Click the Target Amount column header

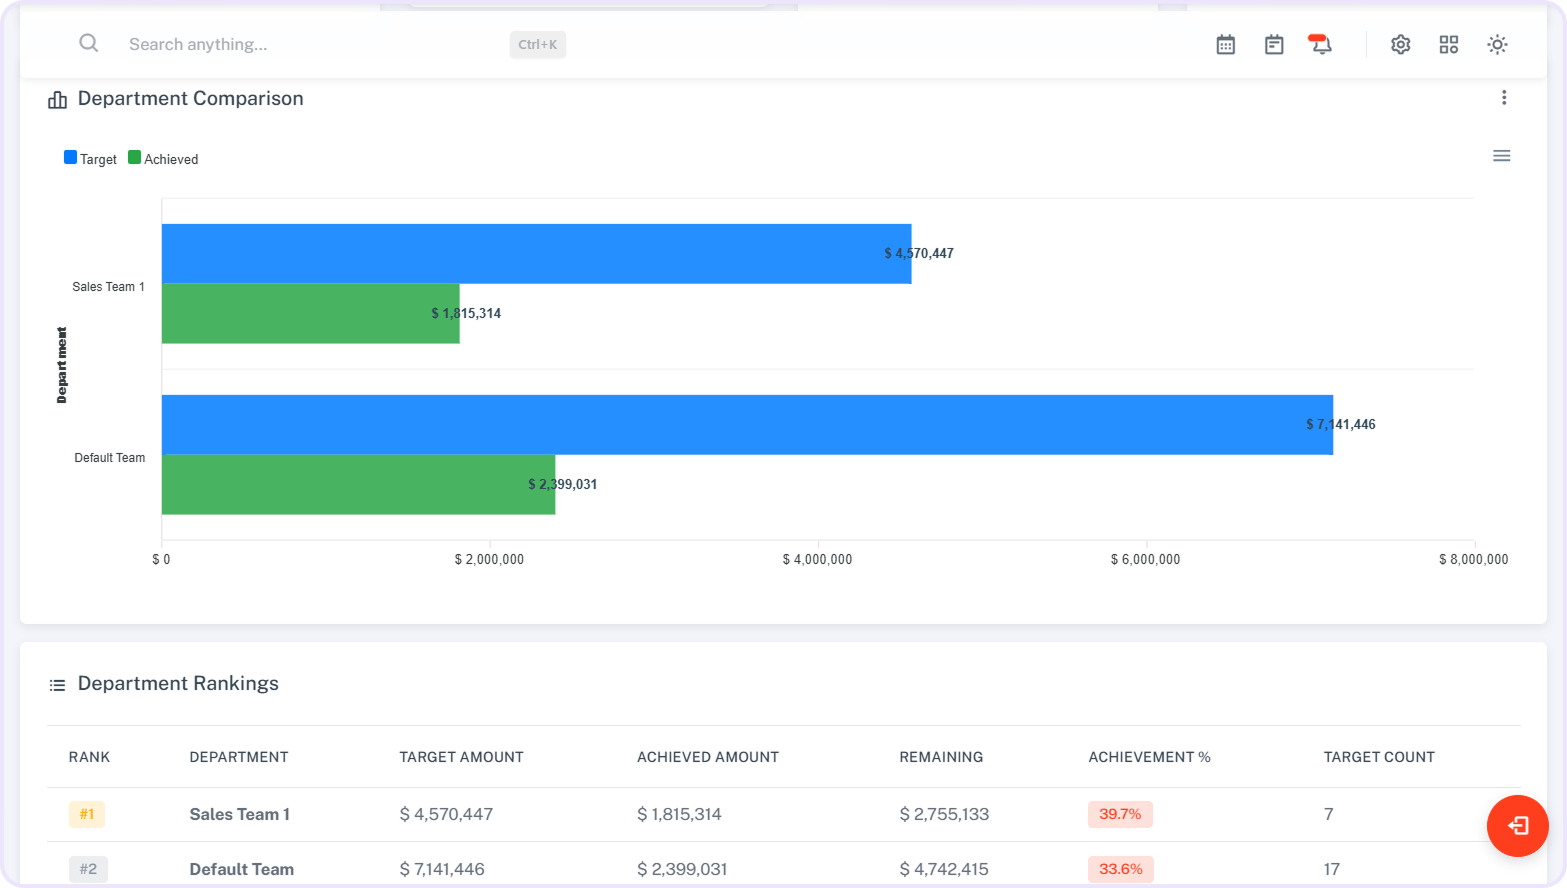(461, 757)
